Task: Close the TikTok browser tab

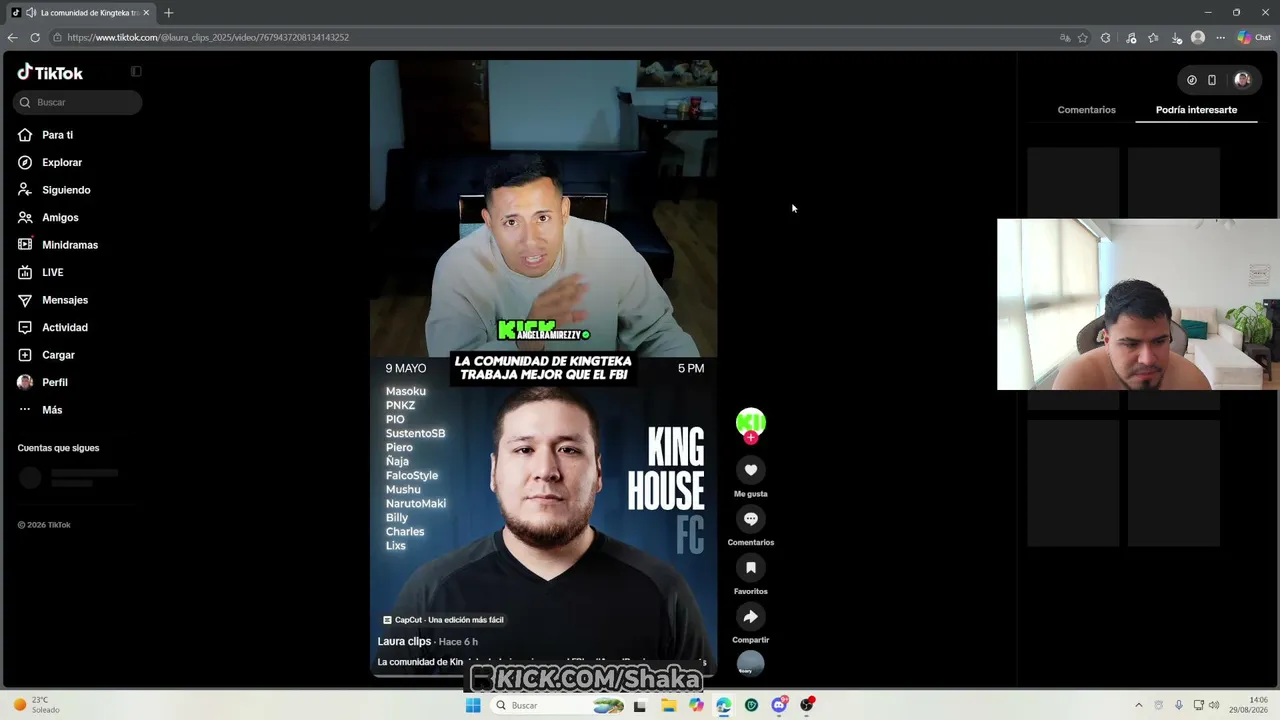Action: (x=146, y=13)
